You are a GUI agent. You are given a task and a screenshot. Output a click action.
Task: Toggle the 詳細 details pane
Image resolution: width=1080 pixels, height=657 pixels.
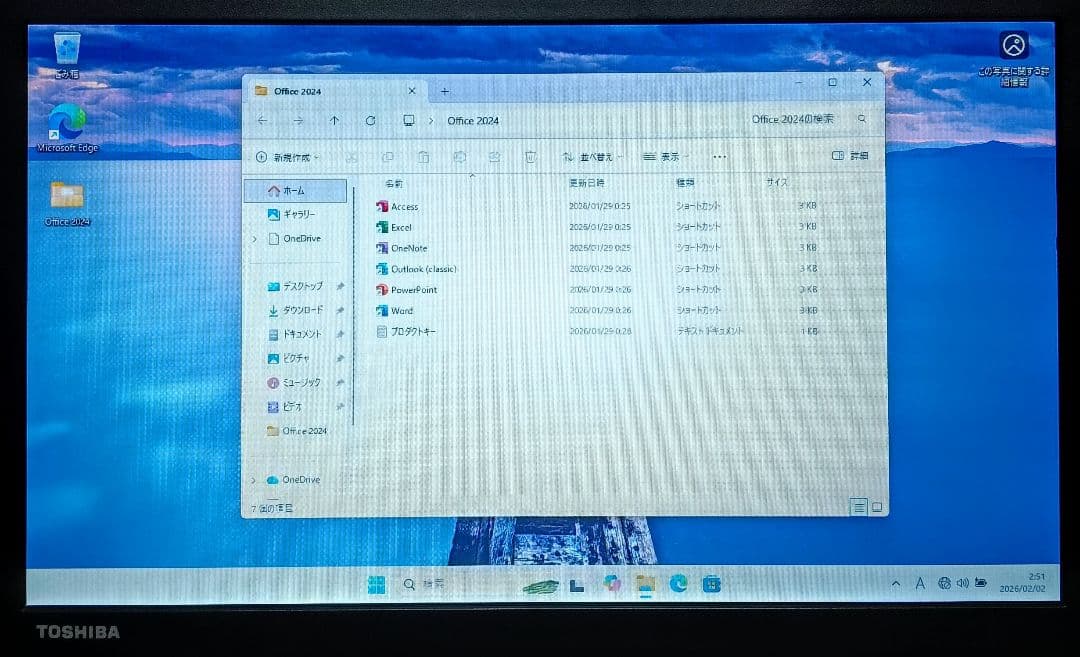(852, 156)
